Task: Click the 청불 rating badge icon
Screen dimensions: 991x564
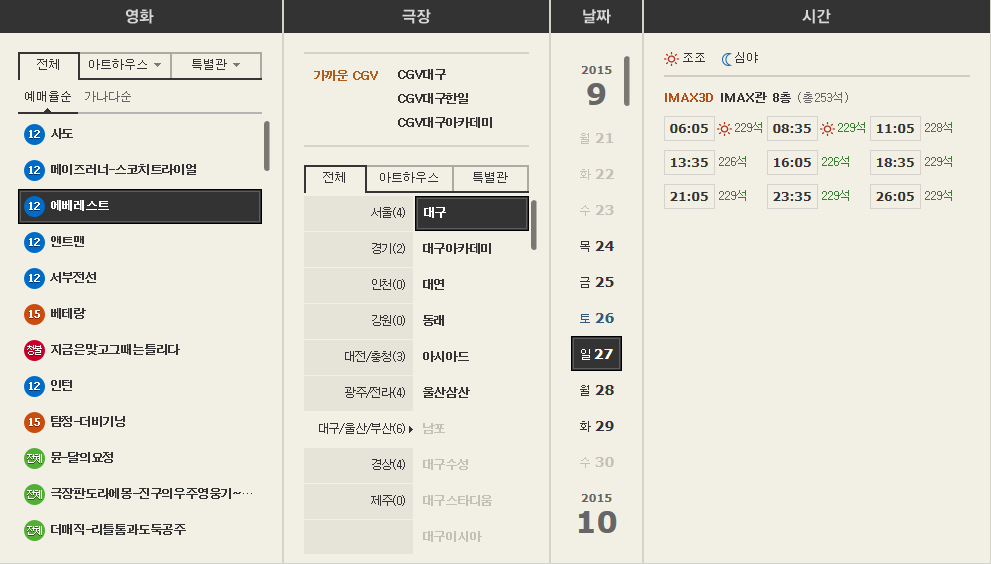Action: coord(34,350)
